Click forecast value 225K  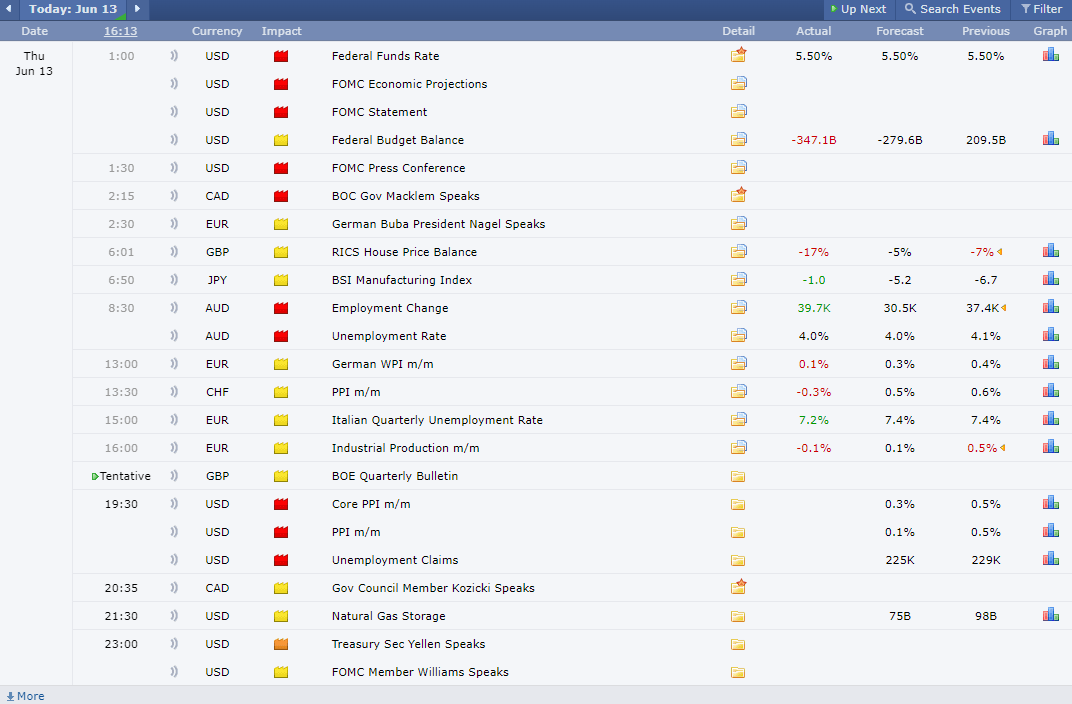[900, 560]
